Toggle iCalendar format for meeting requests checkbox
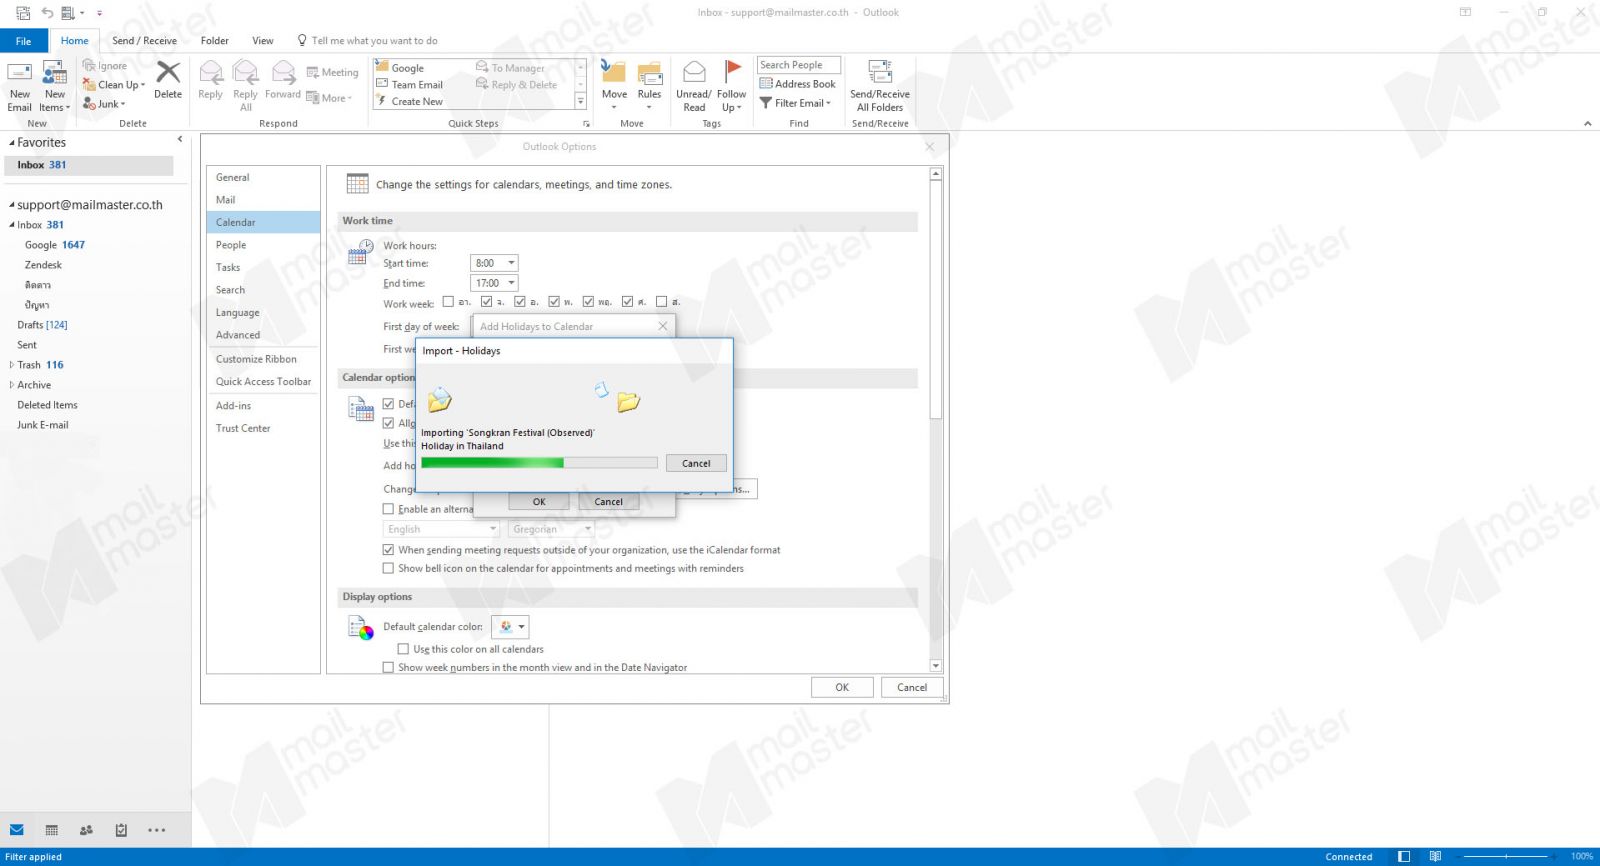The height and width of the screenshot is (866, 1600). click(x=388, y=550)
